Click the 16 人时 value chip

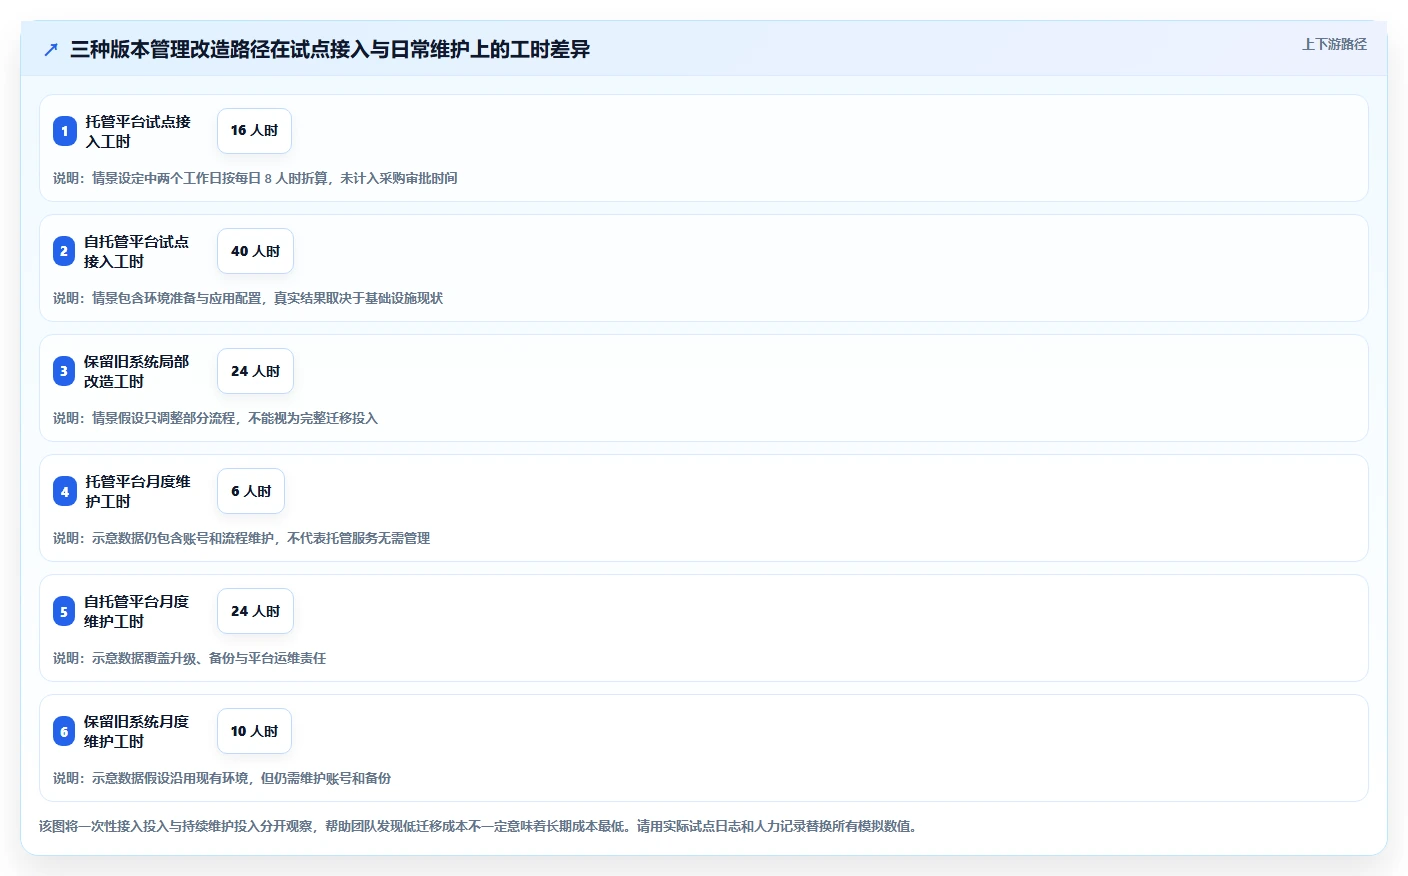(x=254, y=131)
